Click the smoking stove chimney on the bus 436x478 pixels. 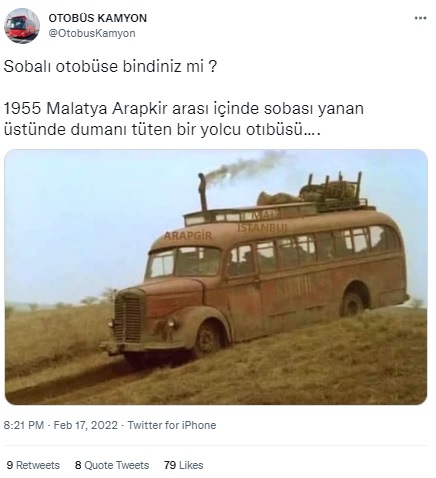pos(202,192)
